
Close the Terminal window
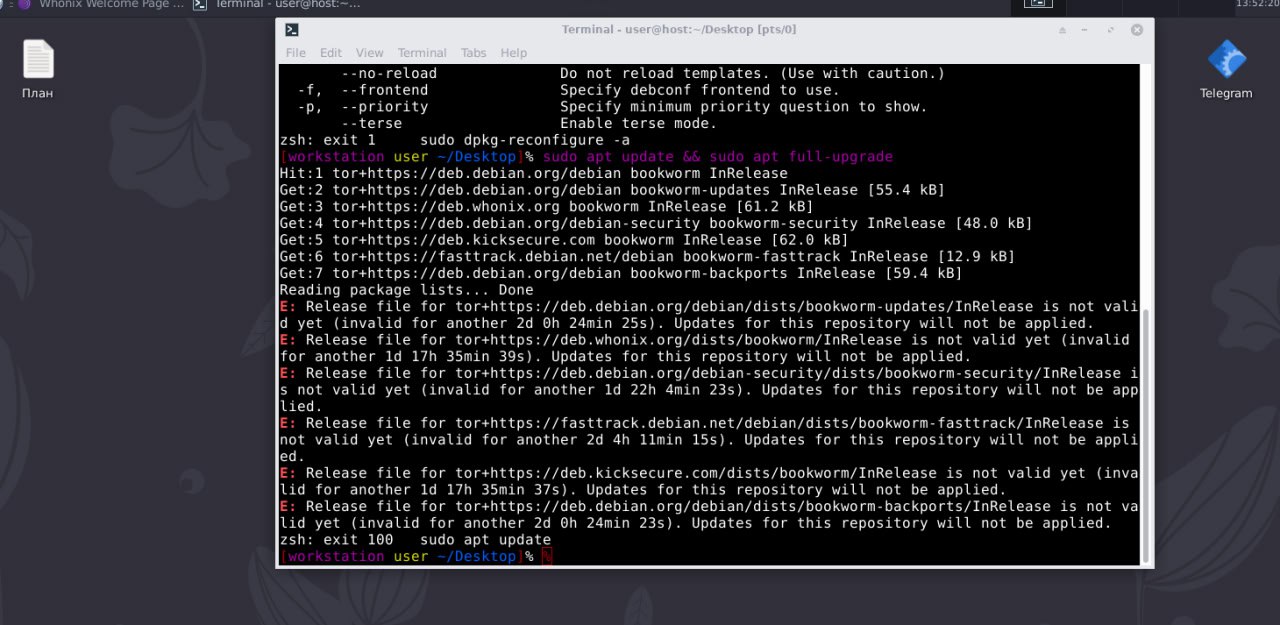coord(1137,30)
